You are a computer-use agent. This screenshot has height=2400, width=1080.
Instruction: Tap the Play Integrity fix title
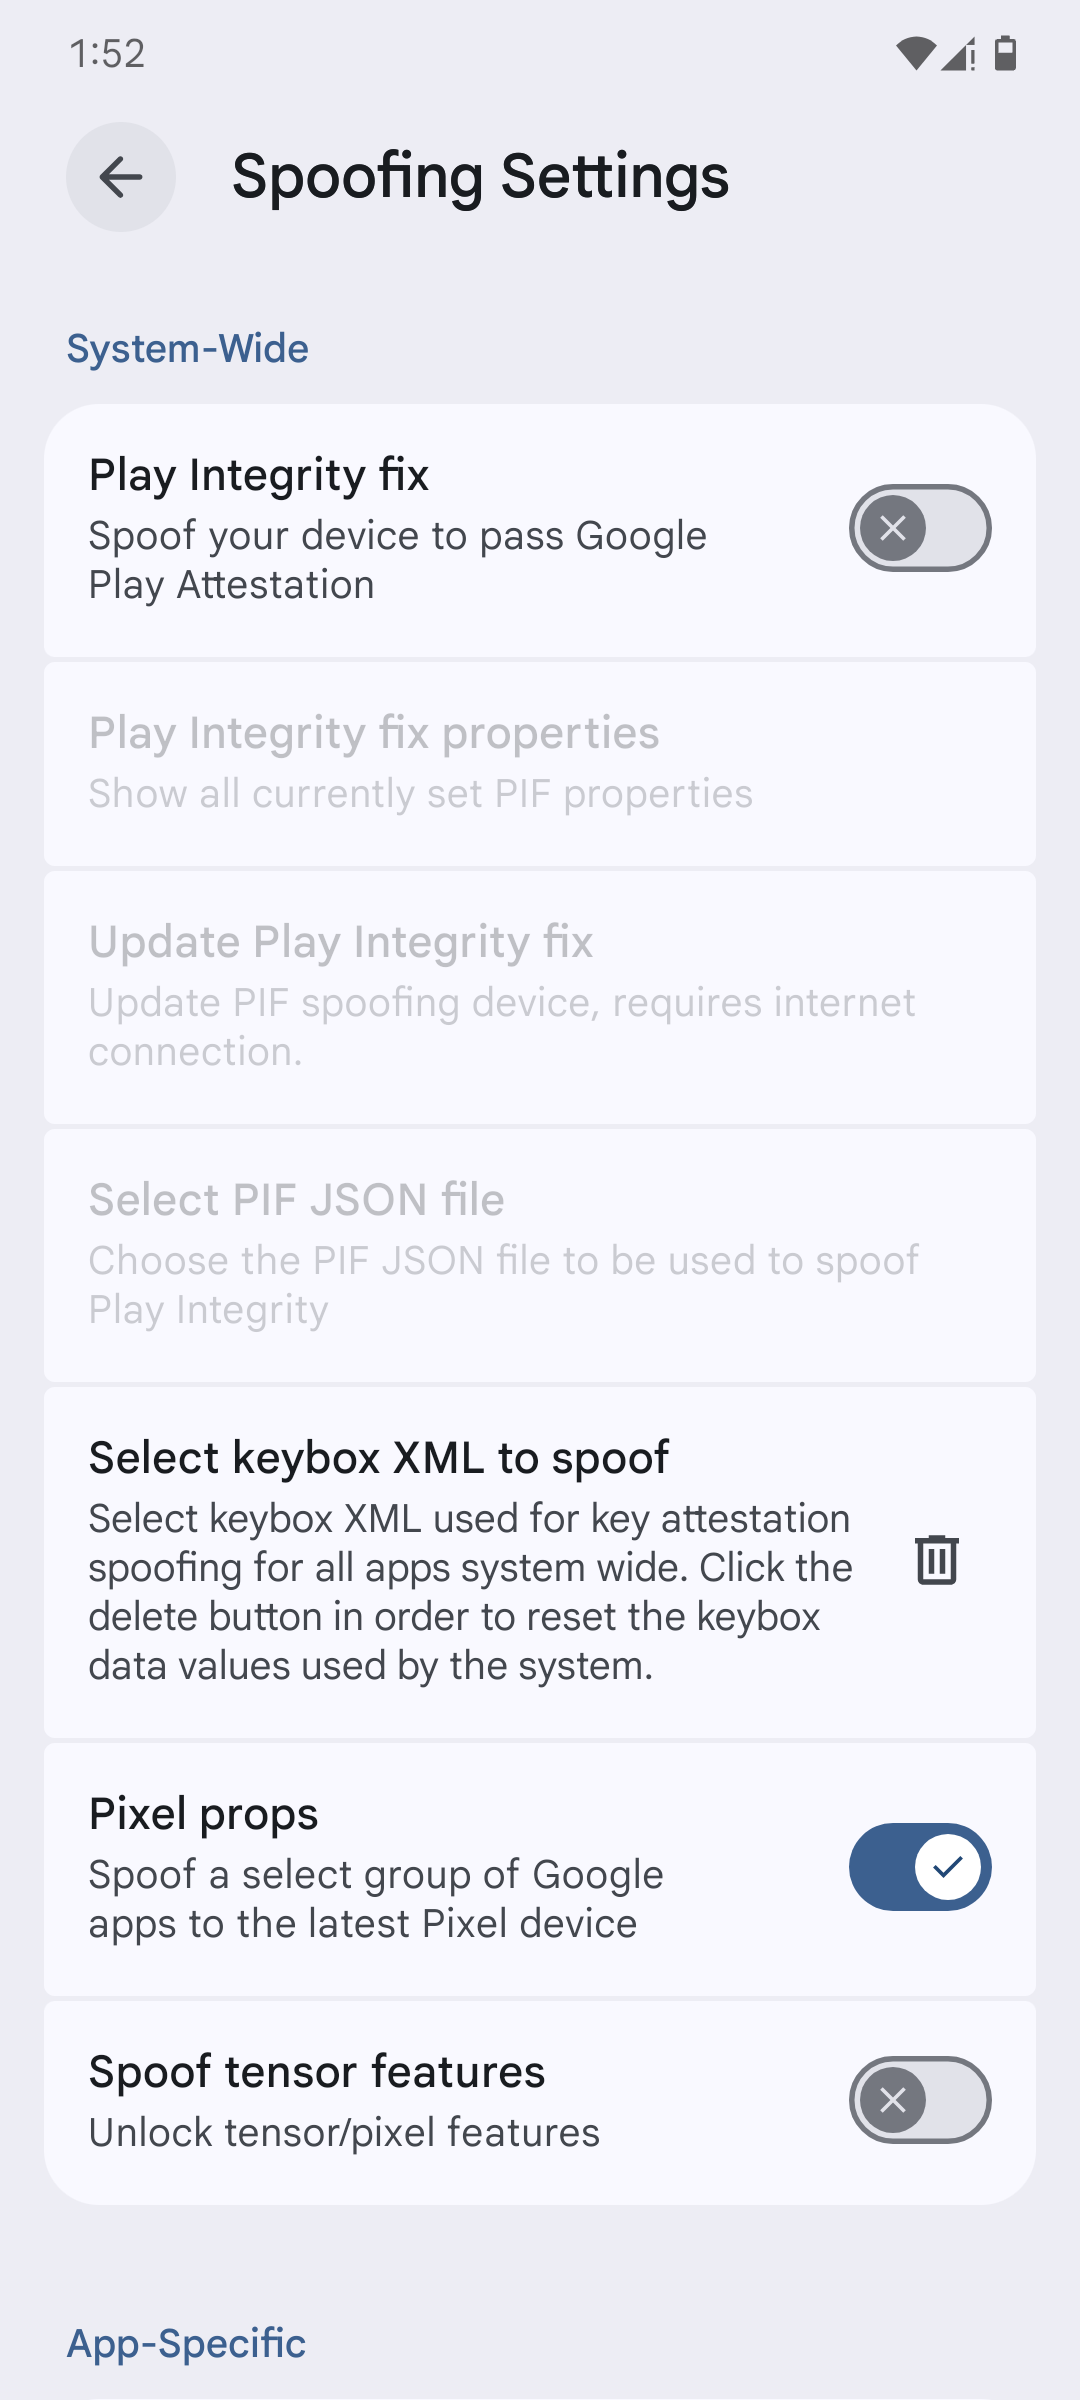click(259, 475)
